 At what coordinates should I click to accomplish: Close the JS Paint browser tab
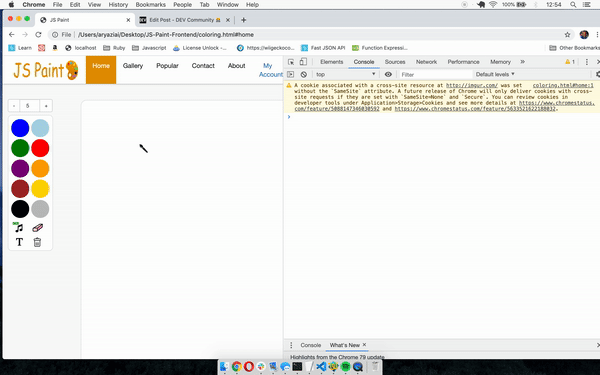[128, 20]
